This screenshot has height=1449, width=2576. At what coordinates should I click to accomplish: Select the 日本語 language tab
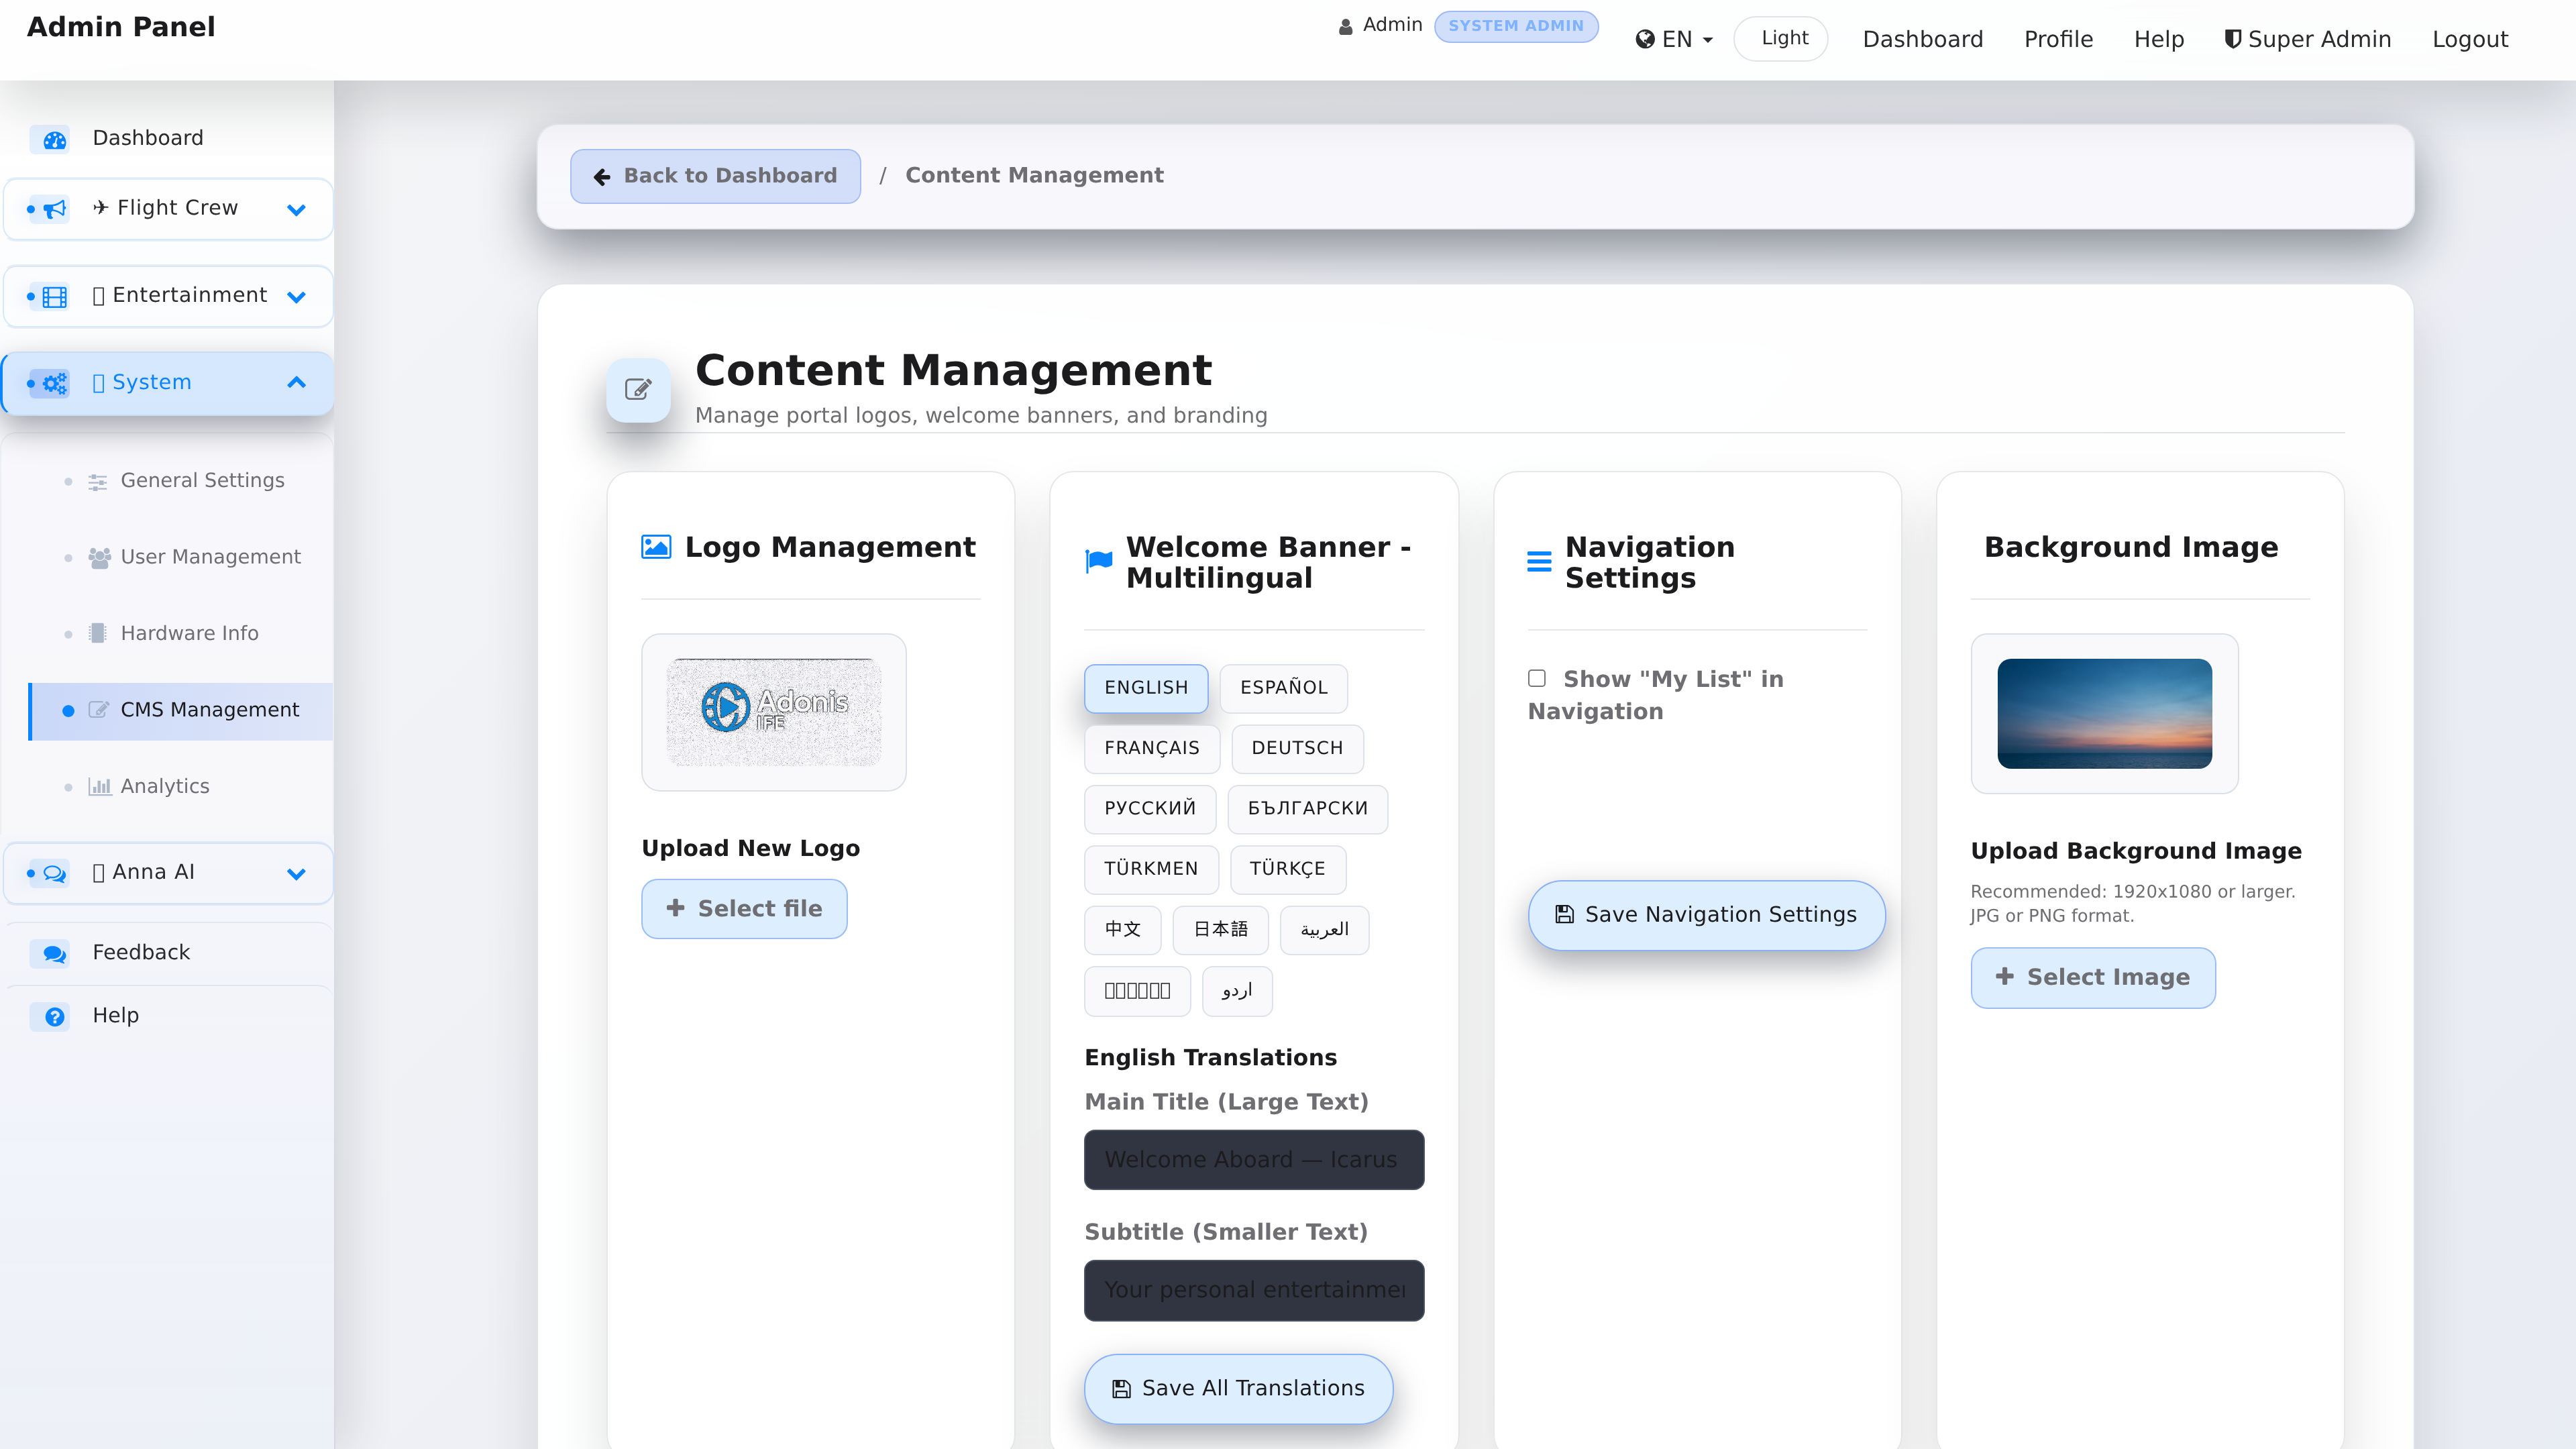(x=1220, y=930)
